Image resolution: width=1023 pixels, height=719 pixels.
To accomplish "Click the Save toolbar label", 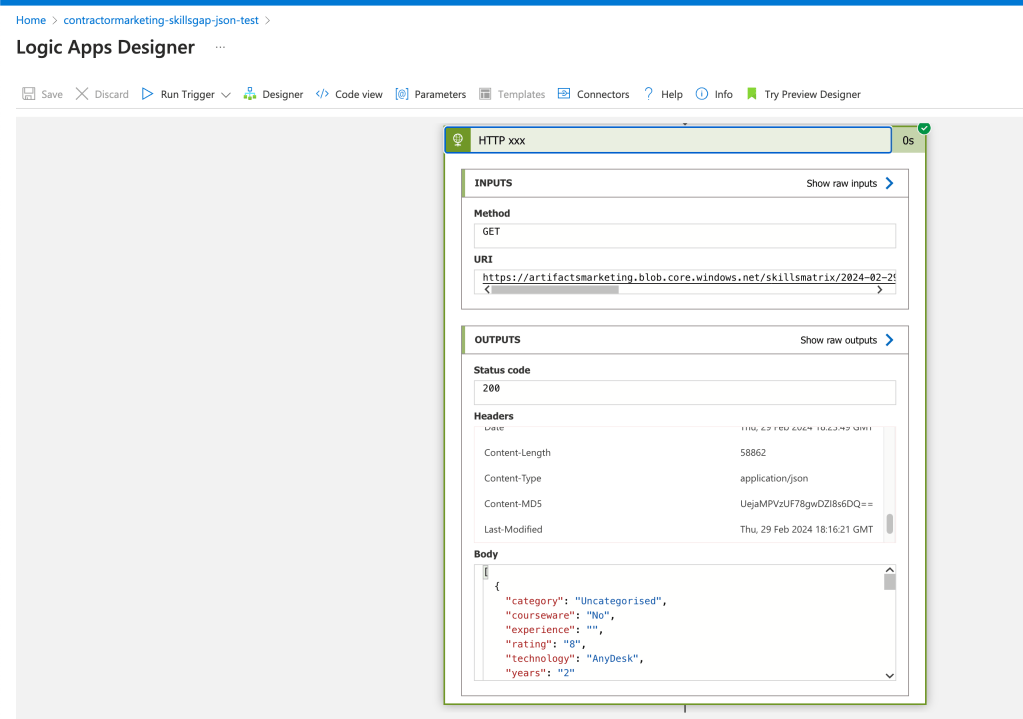I will 52,95.
